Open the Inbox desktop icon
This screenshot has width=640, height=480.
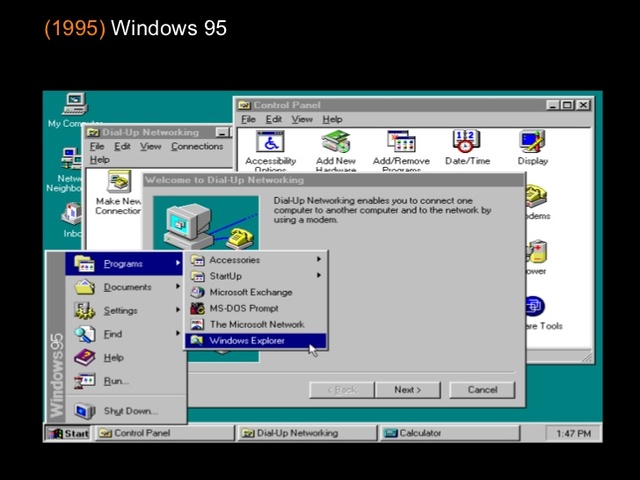click(72, 213)
